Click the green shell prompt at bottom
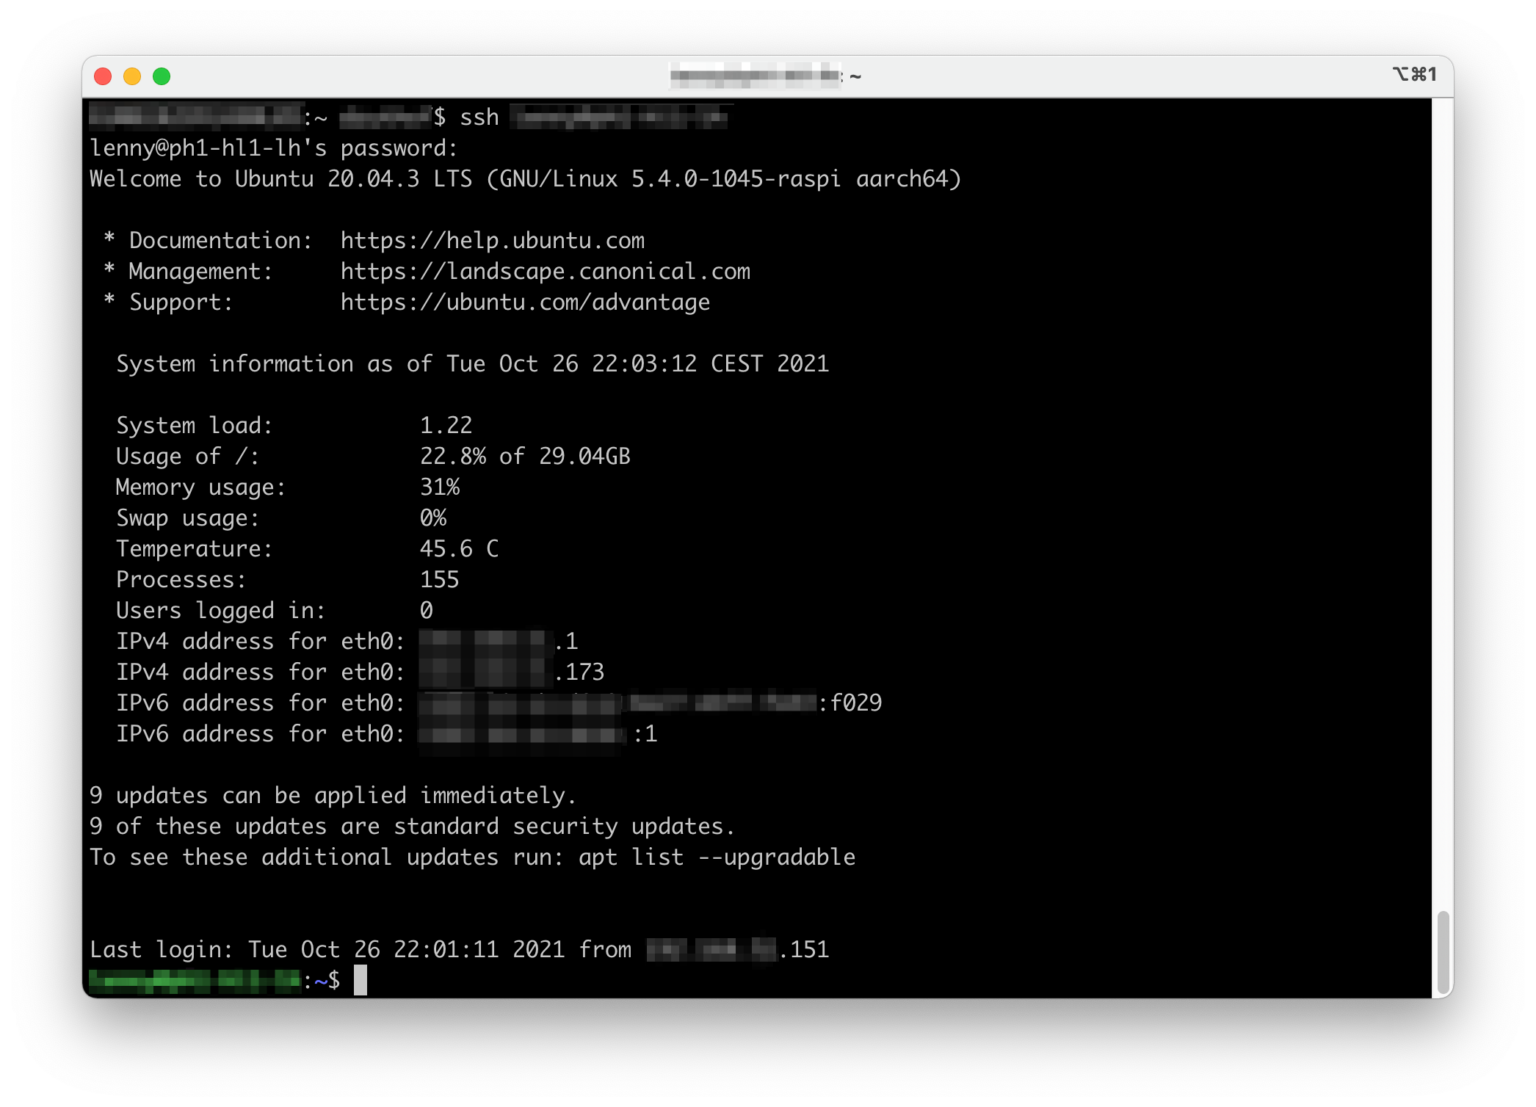Screen dimensions: 1536x1107 pos(214,981)
